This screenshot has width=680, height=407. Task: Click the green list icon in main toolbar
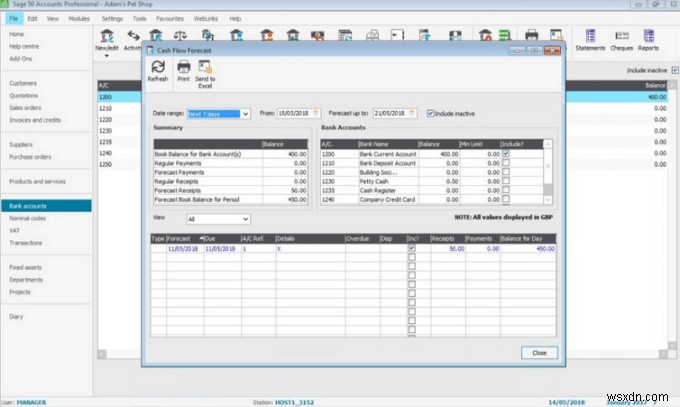coord(505,35)
